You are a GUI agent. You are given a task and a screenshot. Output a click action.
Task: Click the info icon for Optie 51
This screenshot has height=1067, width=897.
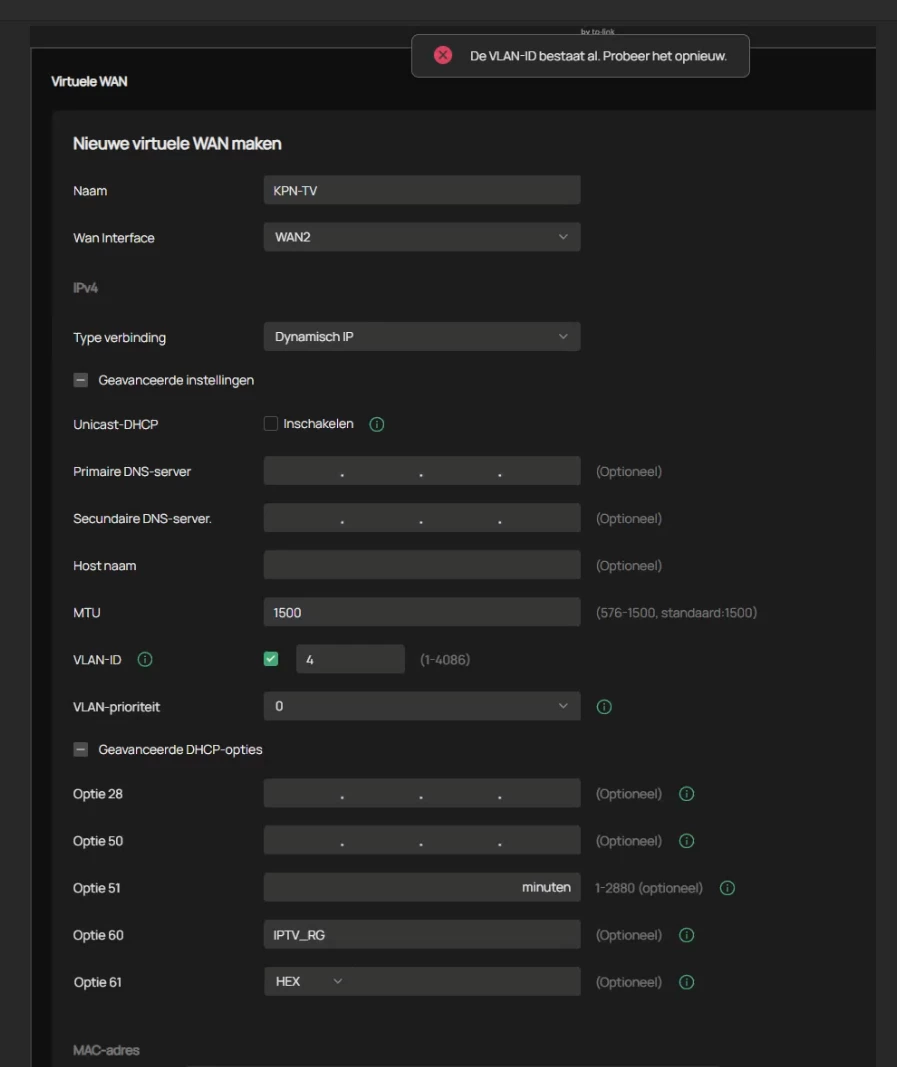pyautogui.click(x=727, y=888)
